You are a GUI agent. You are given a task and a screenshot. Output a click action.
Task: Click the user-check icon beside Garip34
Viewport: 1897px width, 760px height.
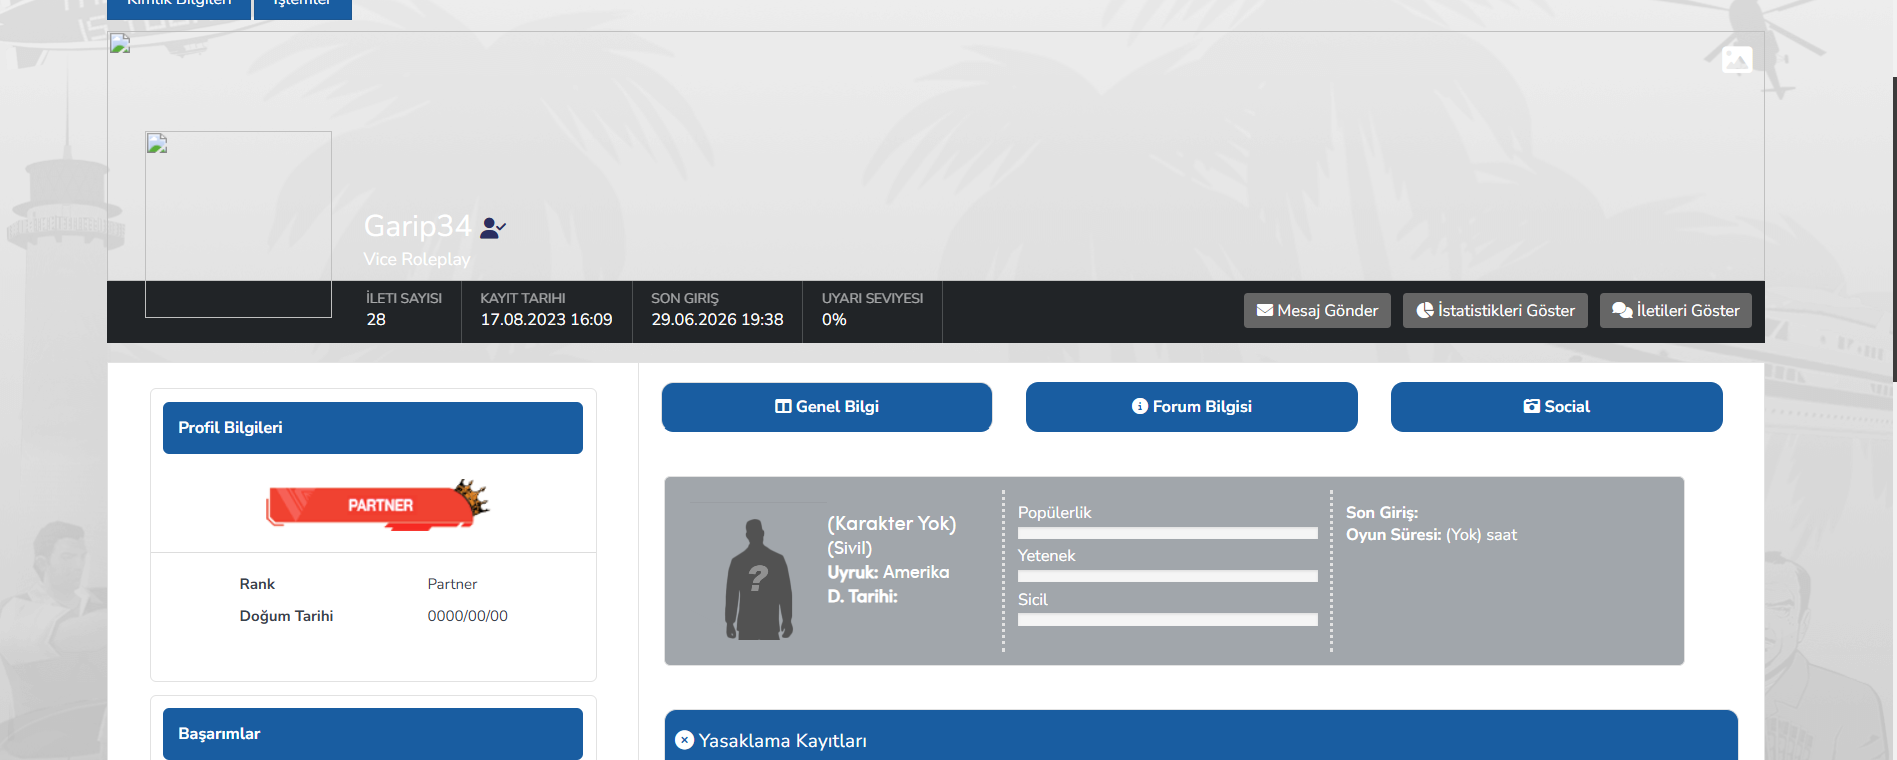(493, 228)
